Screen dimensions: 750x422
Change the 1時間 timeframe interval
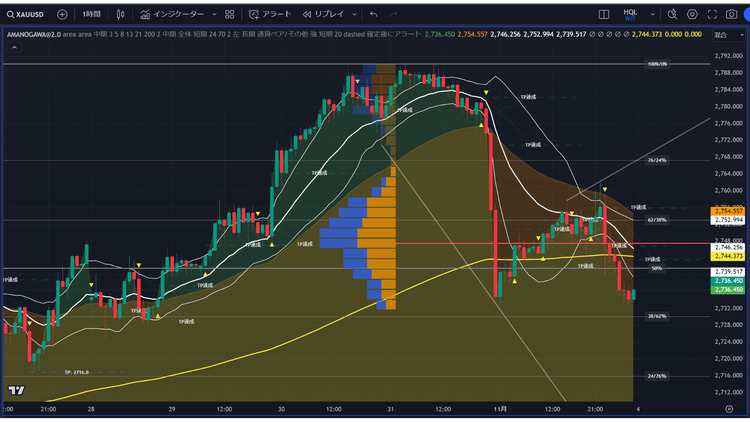pyautogui.click(x=91, y=14)
